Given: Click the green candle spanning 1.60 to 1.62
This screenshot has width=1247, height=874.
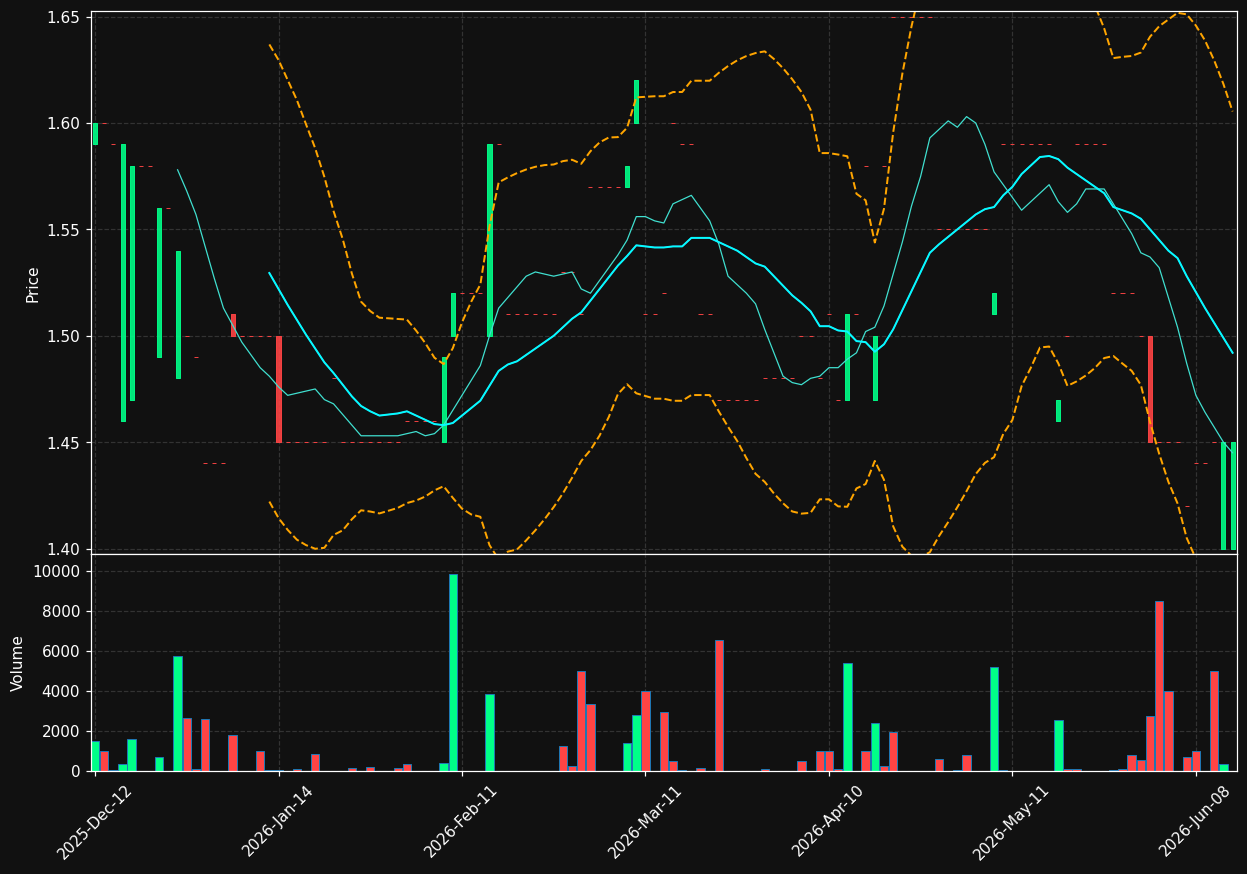Looking at the screenshot, I should 636,102.
